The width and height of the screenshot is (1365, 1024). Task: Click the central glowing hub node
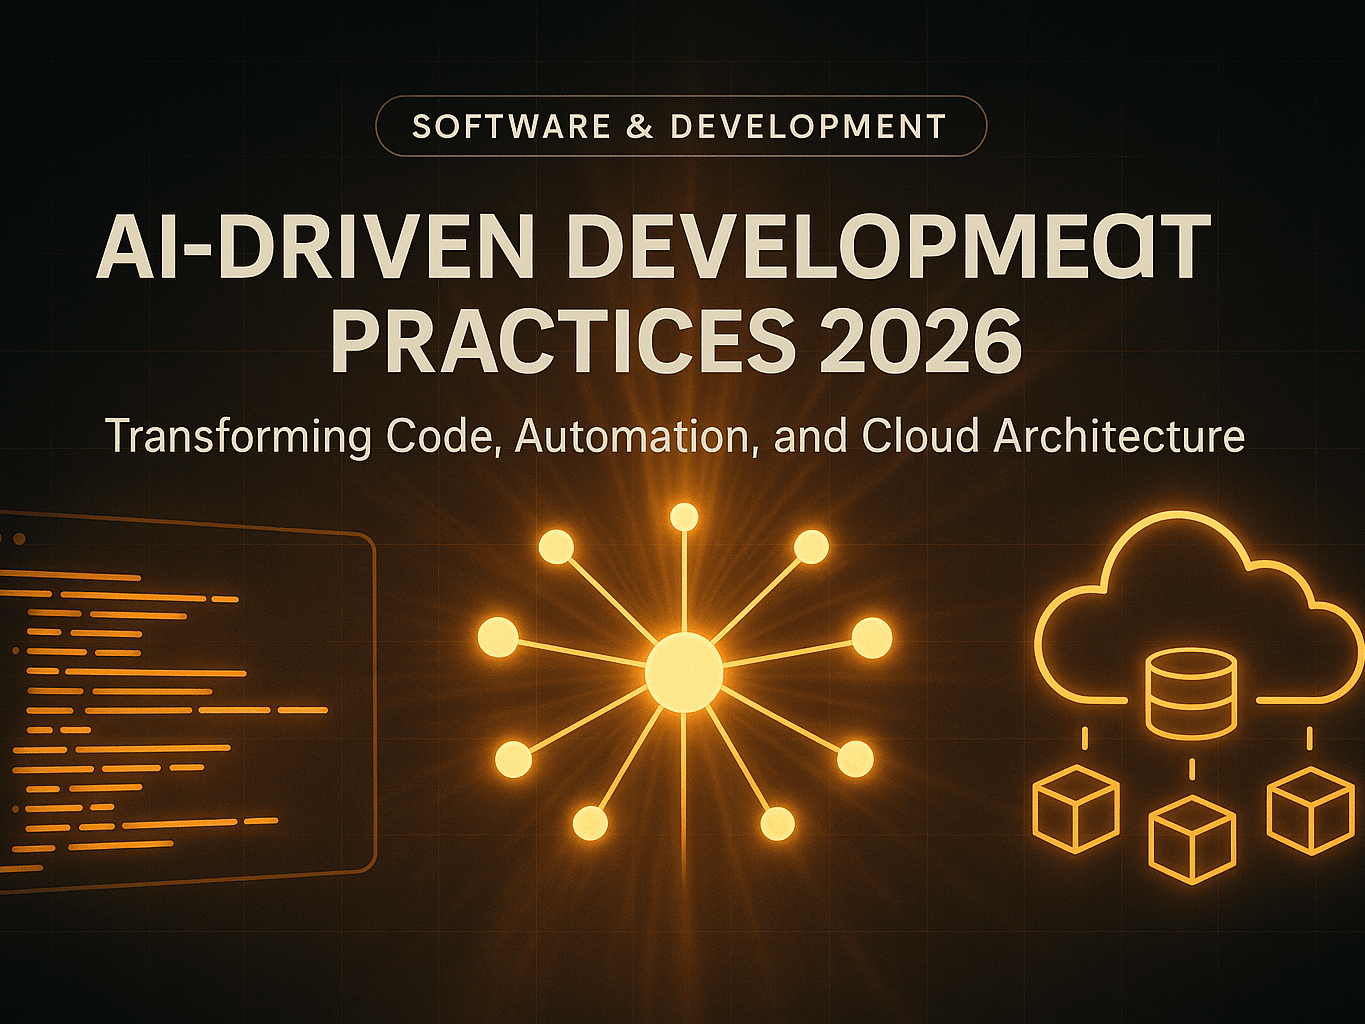[683, 672]
